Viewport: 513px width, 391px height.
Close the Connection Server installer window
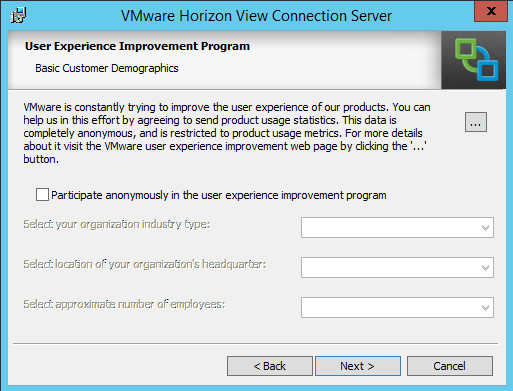(x=491, y=11)
